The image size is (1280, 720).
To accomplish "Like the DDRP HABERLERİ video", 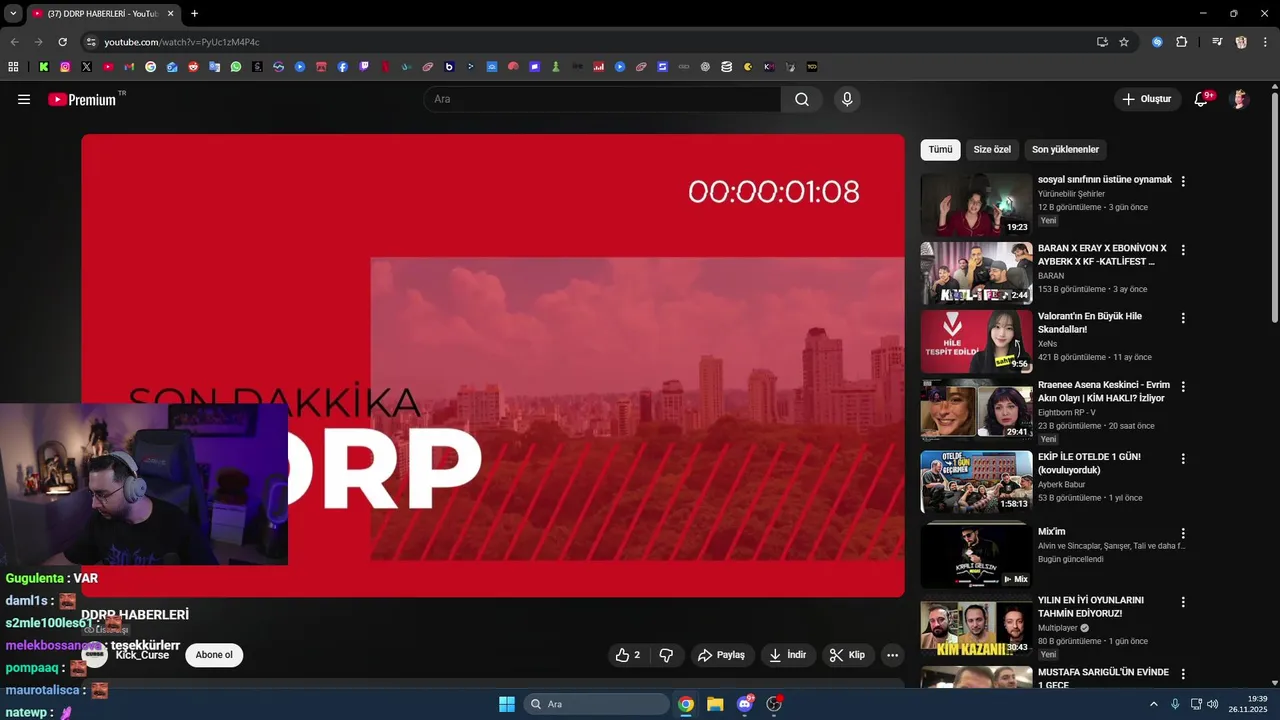I will 628,655.
